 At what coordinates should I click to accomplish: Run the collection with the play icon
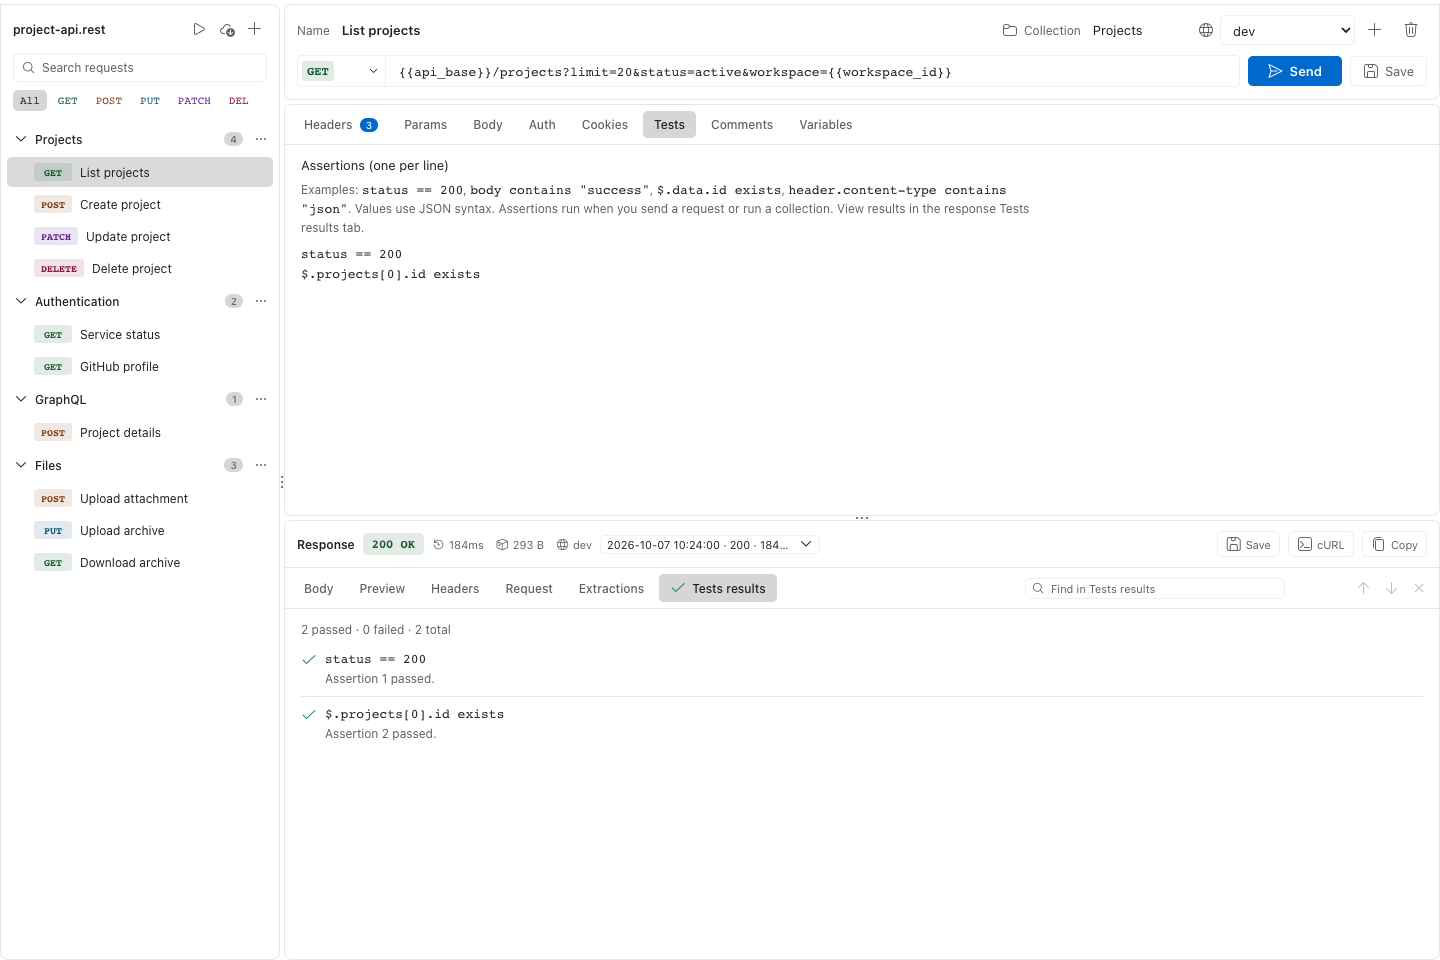click(x=199, y=29)
